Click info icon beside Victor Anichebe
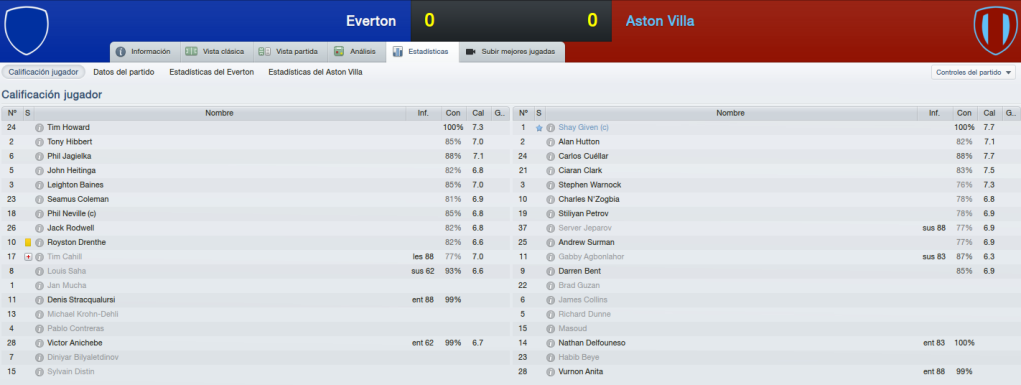Viewport: 1021px width, 385px height. (39, 343)
